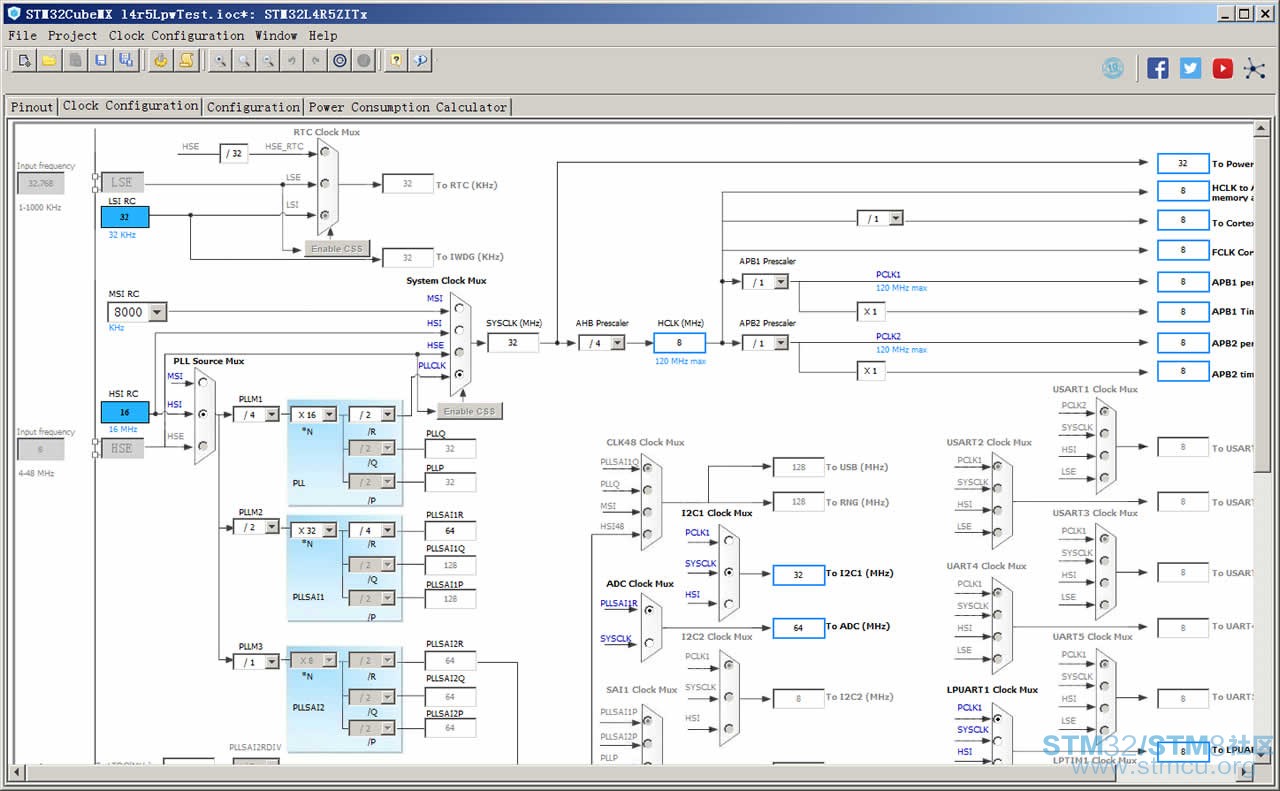
Task: Click the blue HSI RC 16 value box
Action: pyautogui.click(x=125, y=412)
